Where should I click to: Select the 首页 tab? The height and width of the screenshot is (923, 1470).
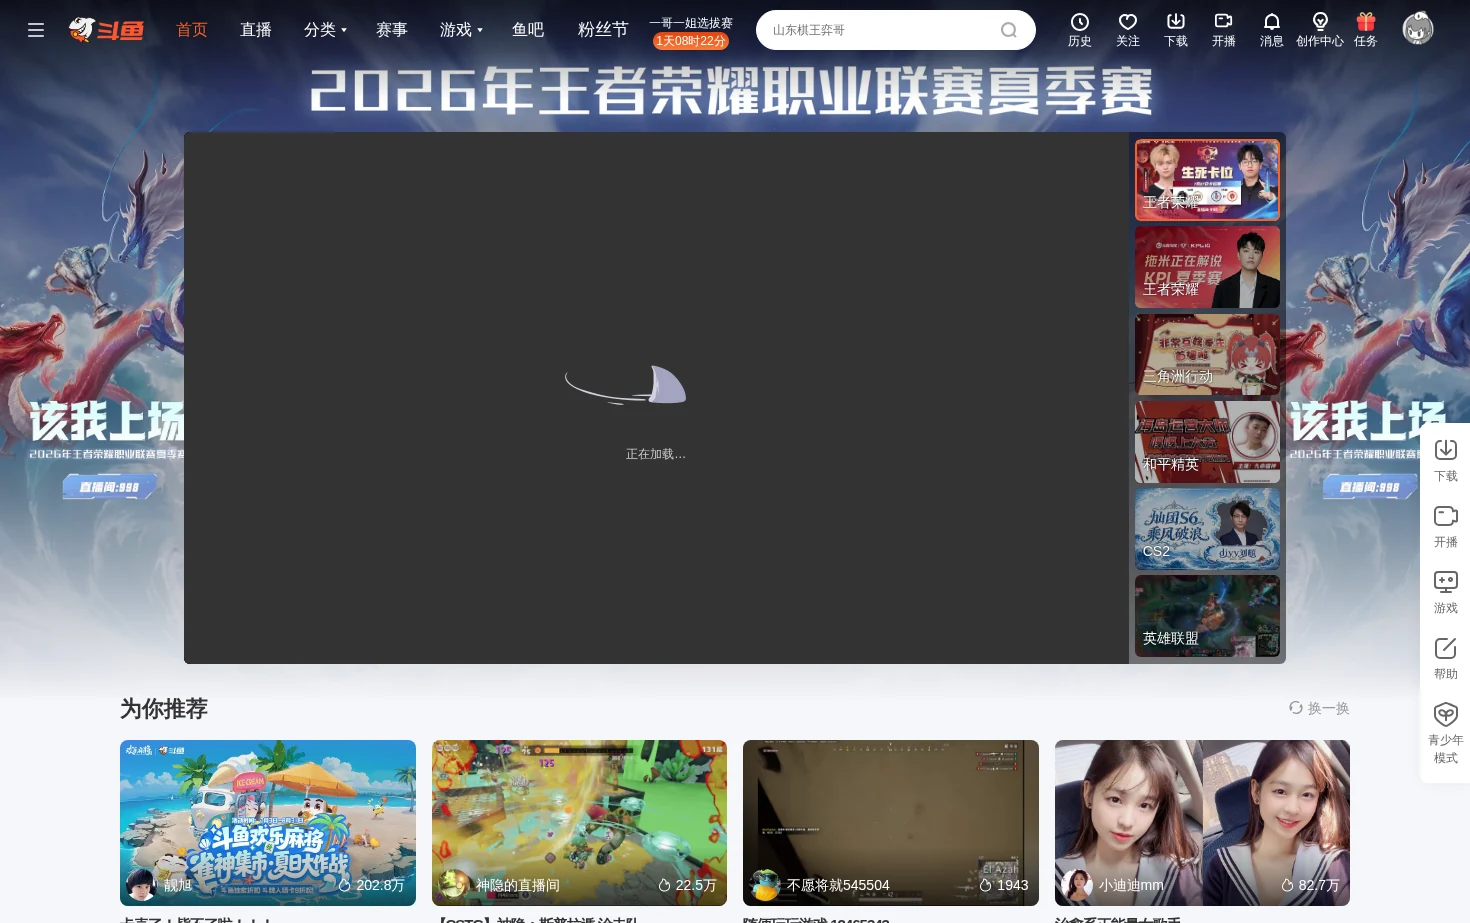pyautogui.click(x=192, y=30)
